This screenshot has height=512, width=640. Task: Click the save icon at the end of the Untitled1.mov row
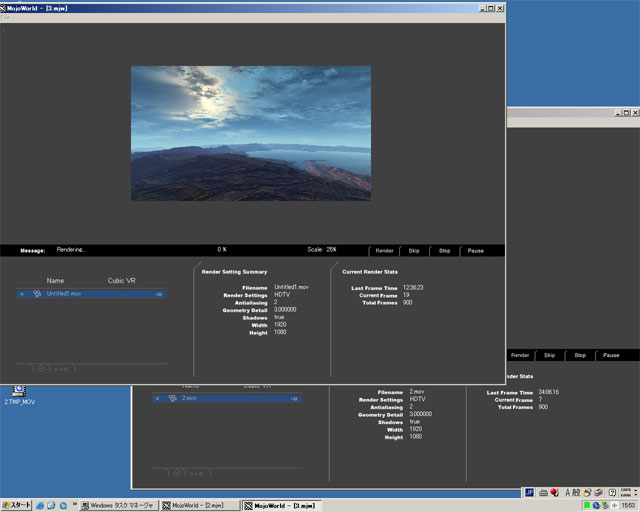pyautogui.click(x=159, y=294)
